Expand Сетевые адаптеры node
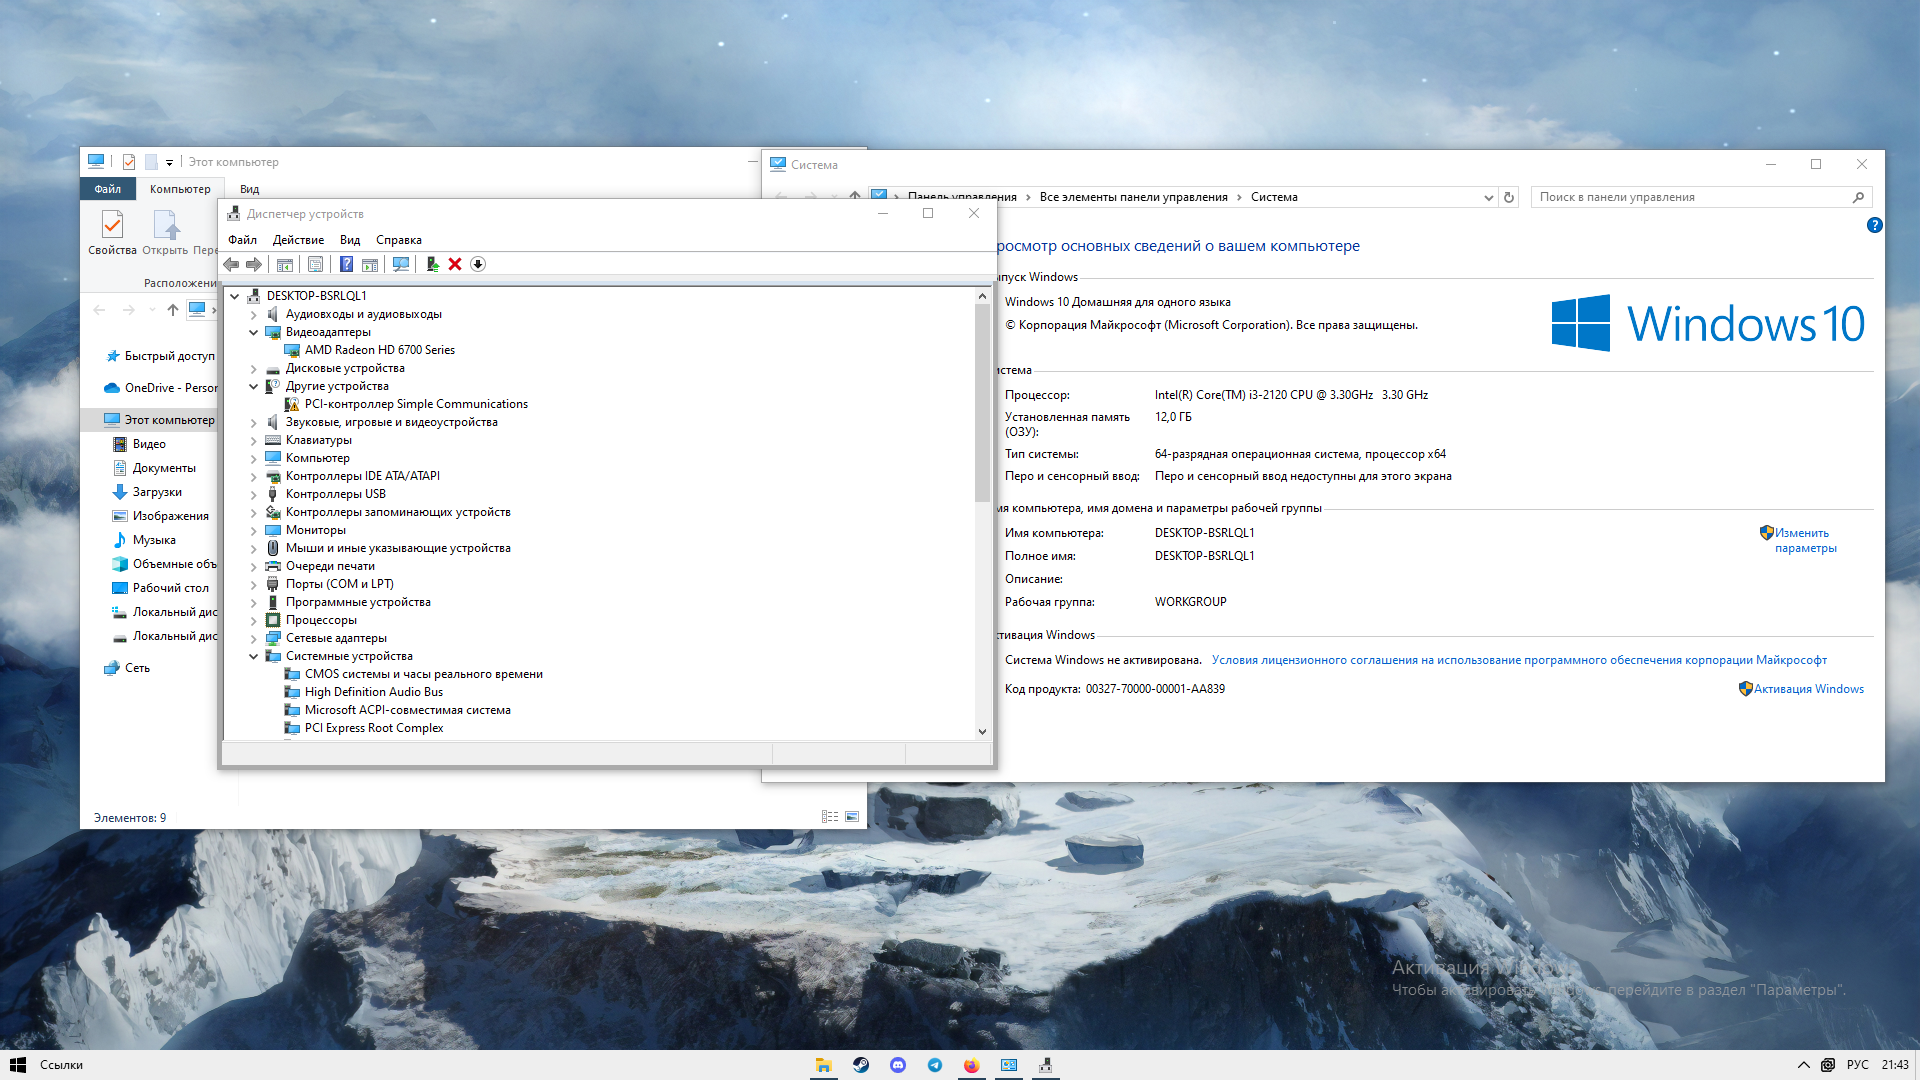The width and height of the screenshot is (1920, 1080). 254,638
